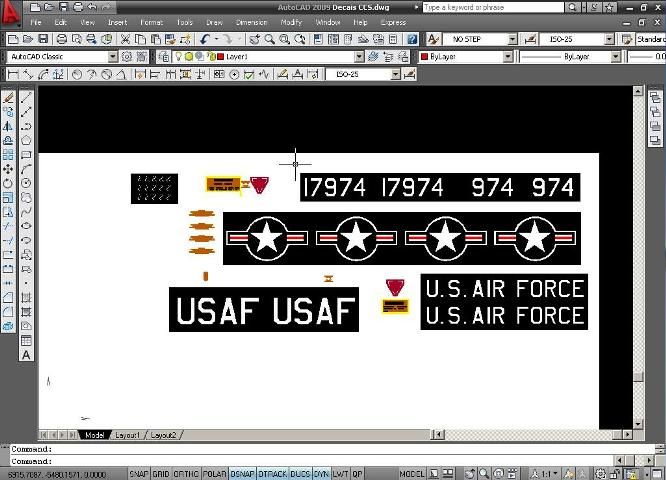Click the Workspace Settings gear icon
The height and width of the screenshot is (480, 666).
[x=127, y=56]
